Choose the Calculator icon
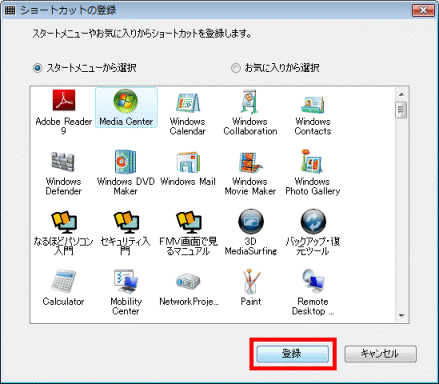Screen dimensions: 439x384 (x=63, y=281)
